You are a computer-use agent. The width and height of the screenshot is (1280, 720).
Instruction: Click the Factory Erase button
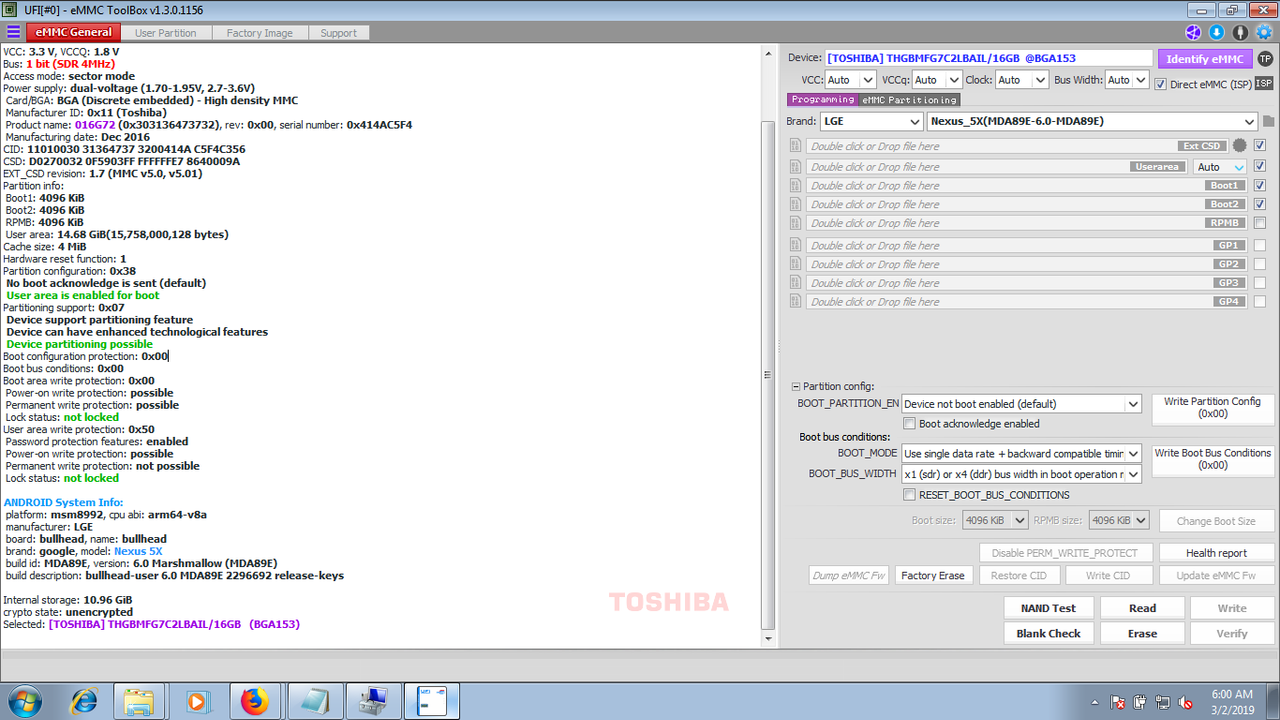tap(932, 575)
